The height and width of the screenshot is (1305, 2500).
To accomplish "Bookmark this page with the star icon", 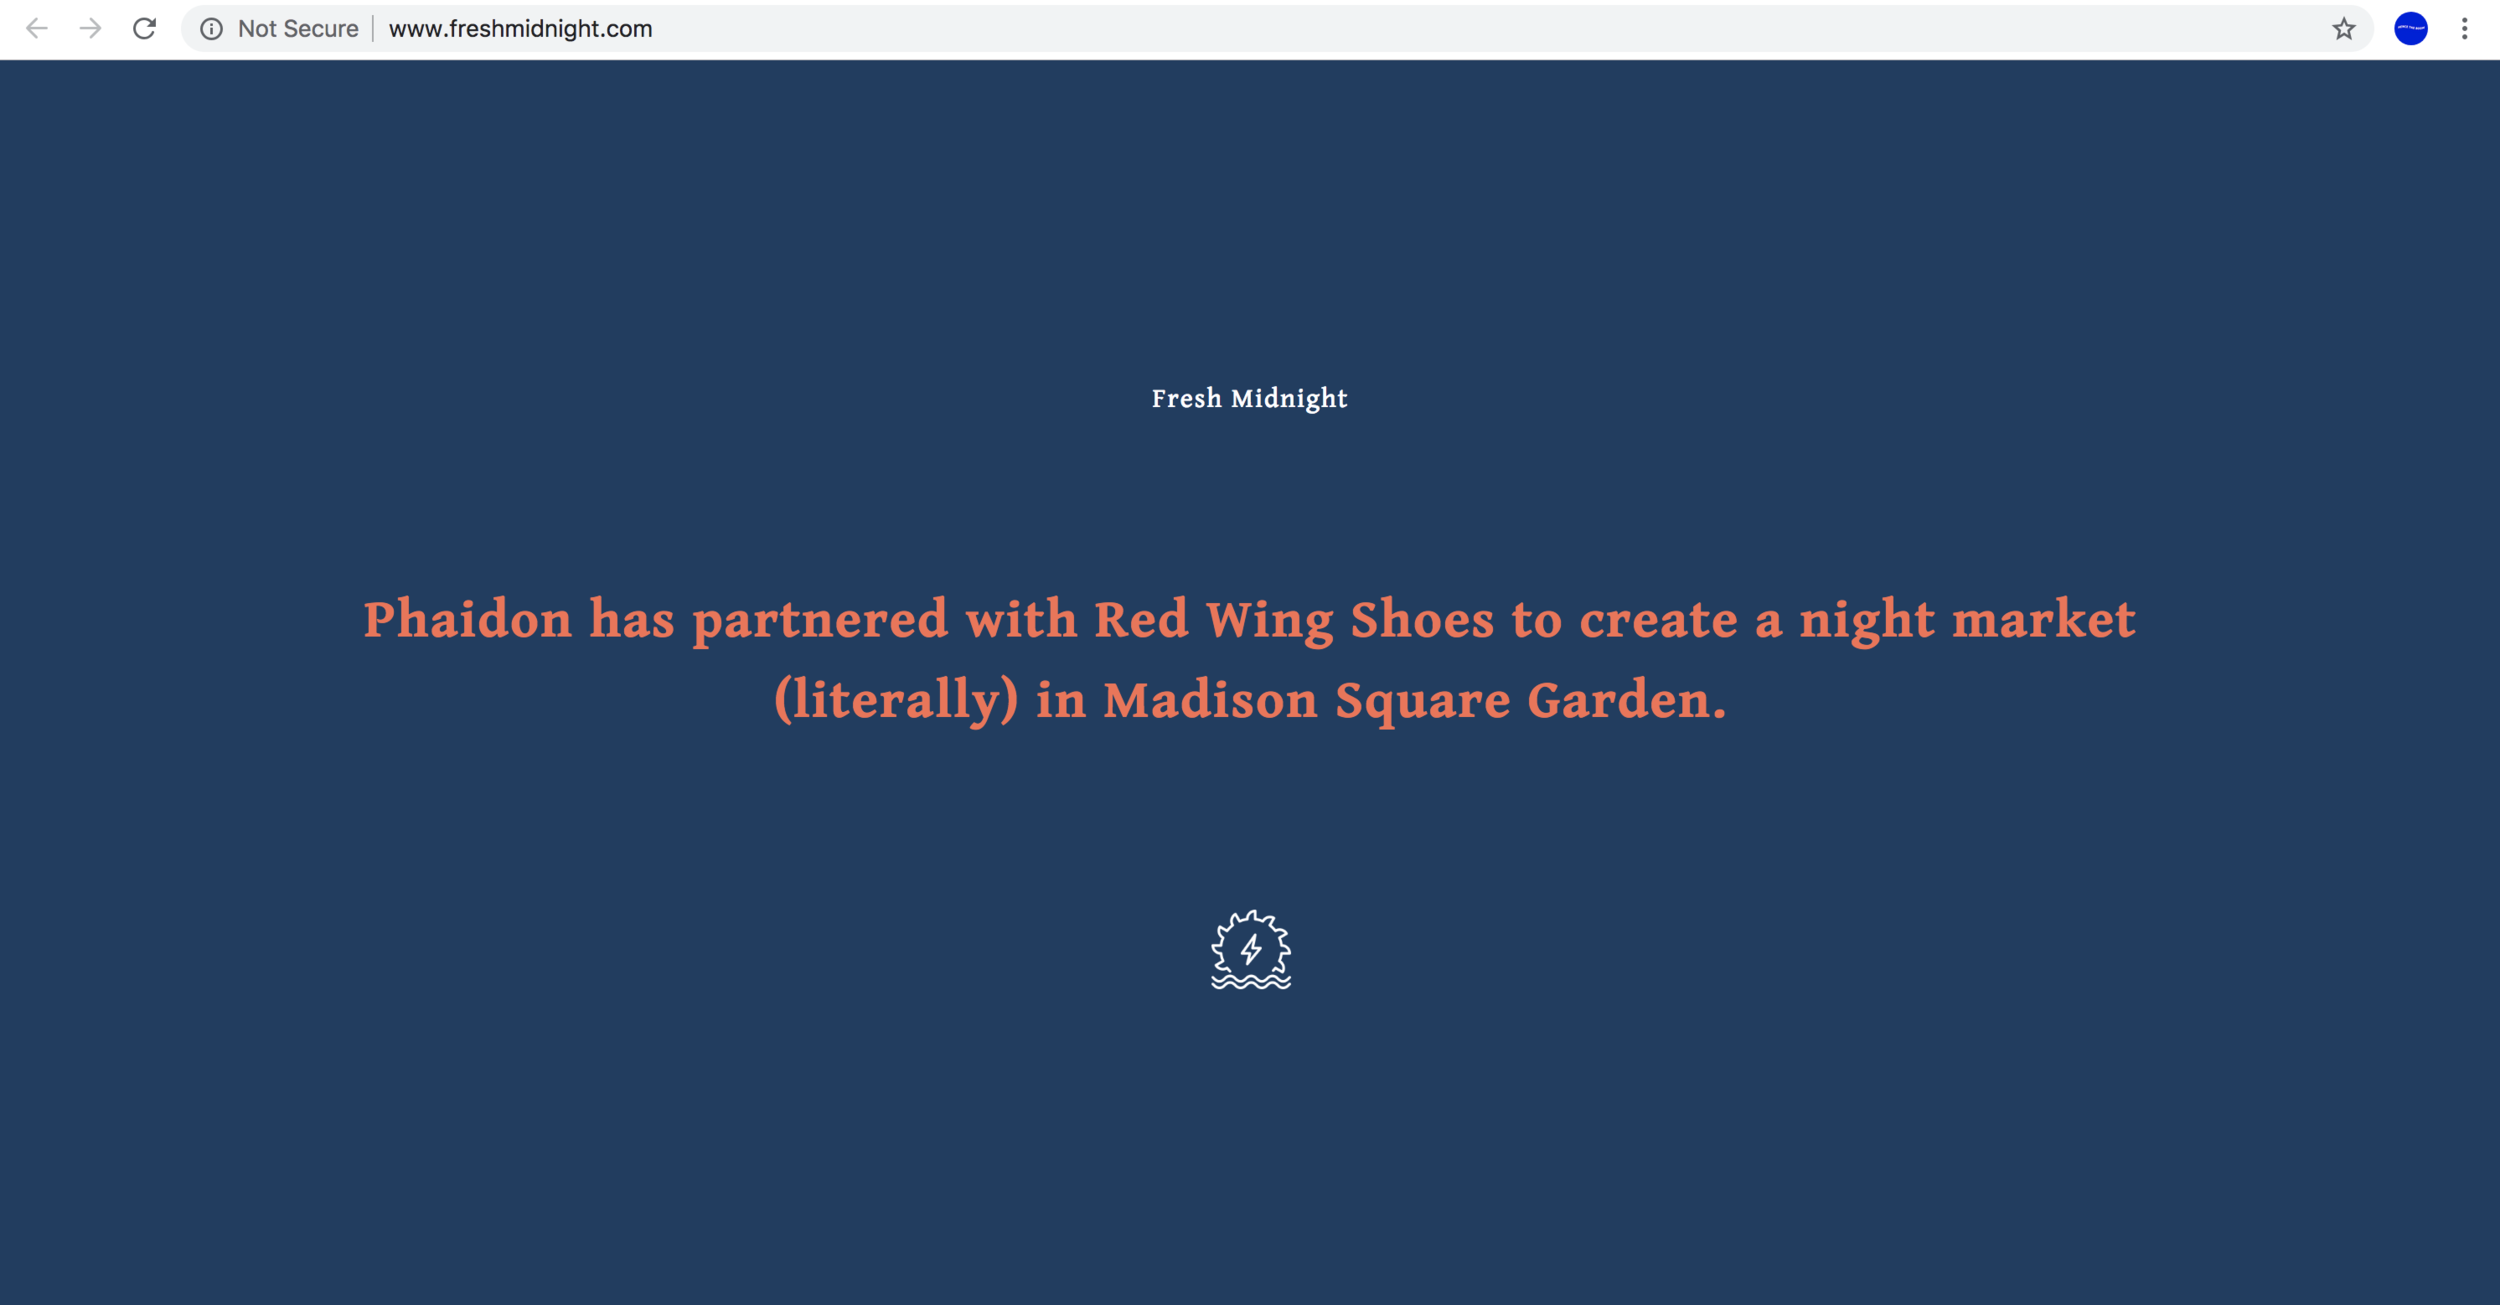I will click(x=2343, y=29).
